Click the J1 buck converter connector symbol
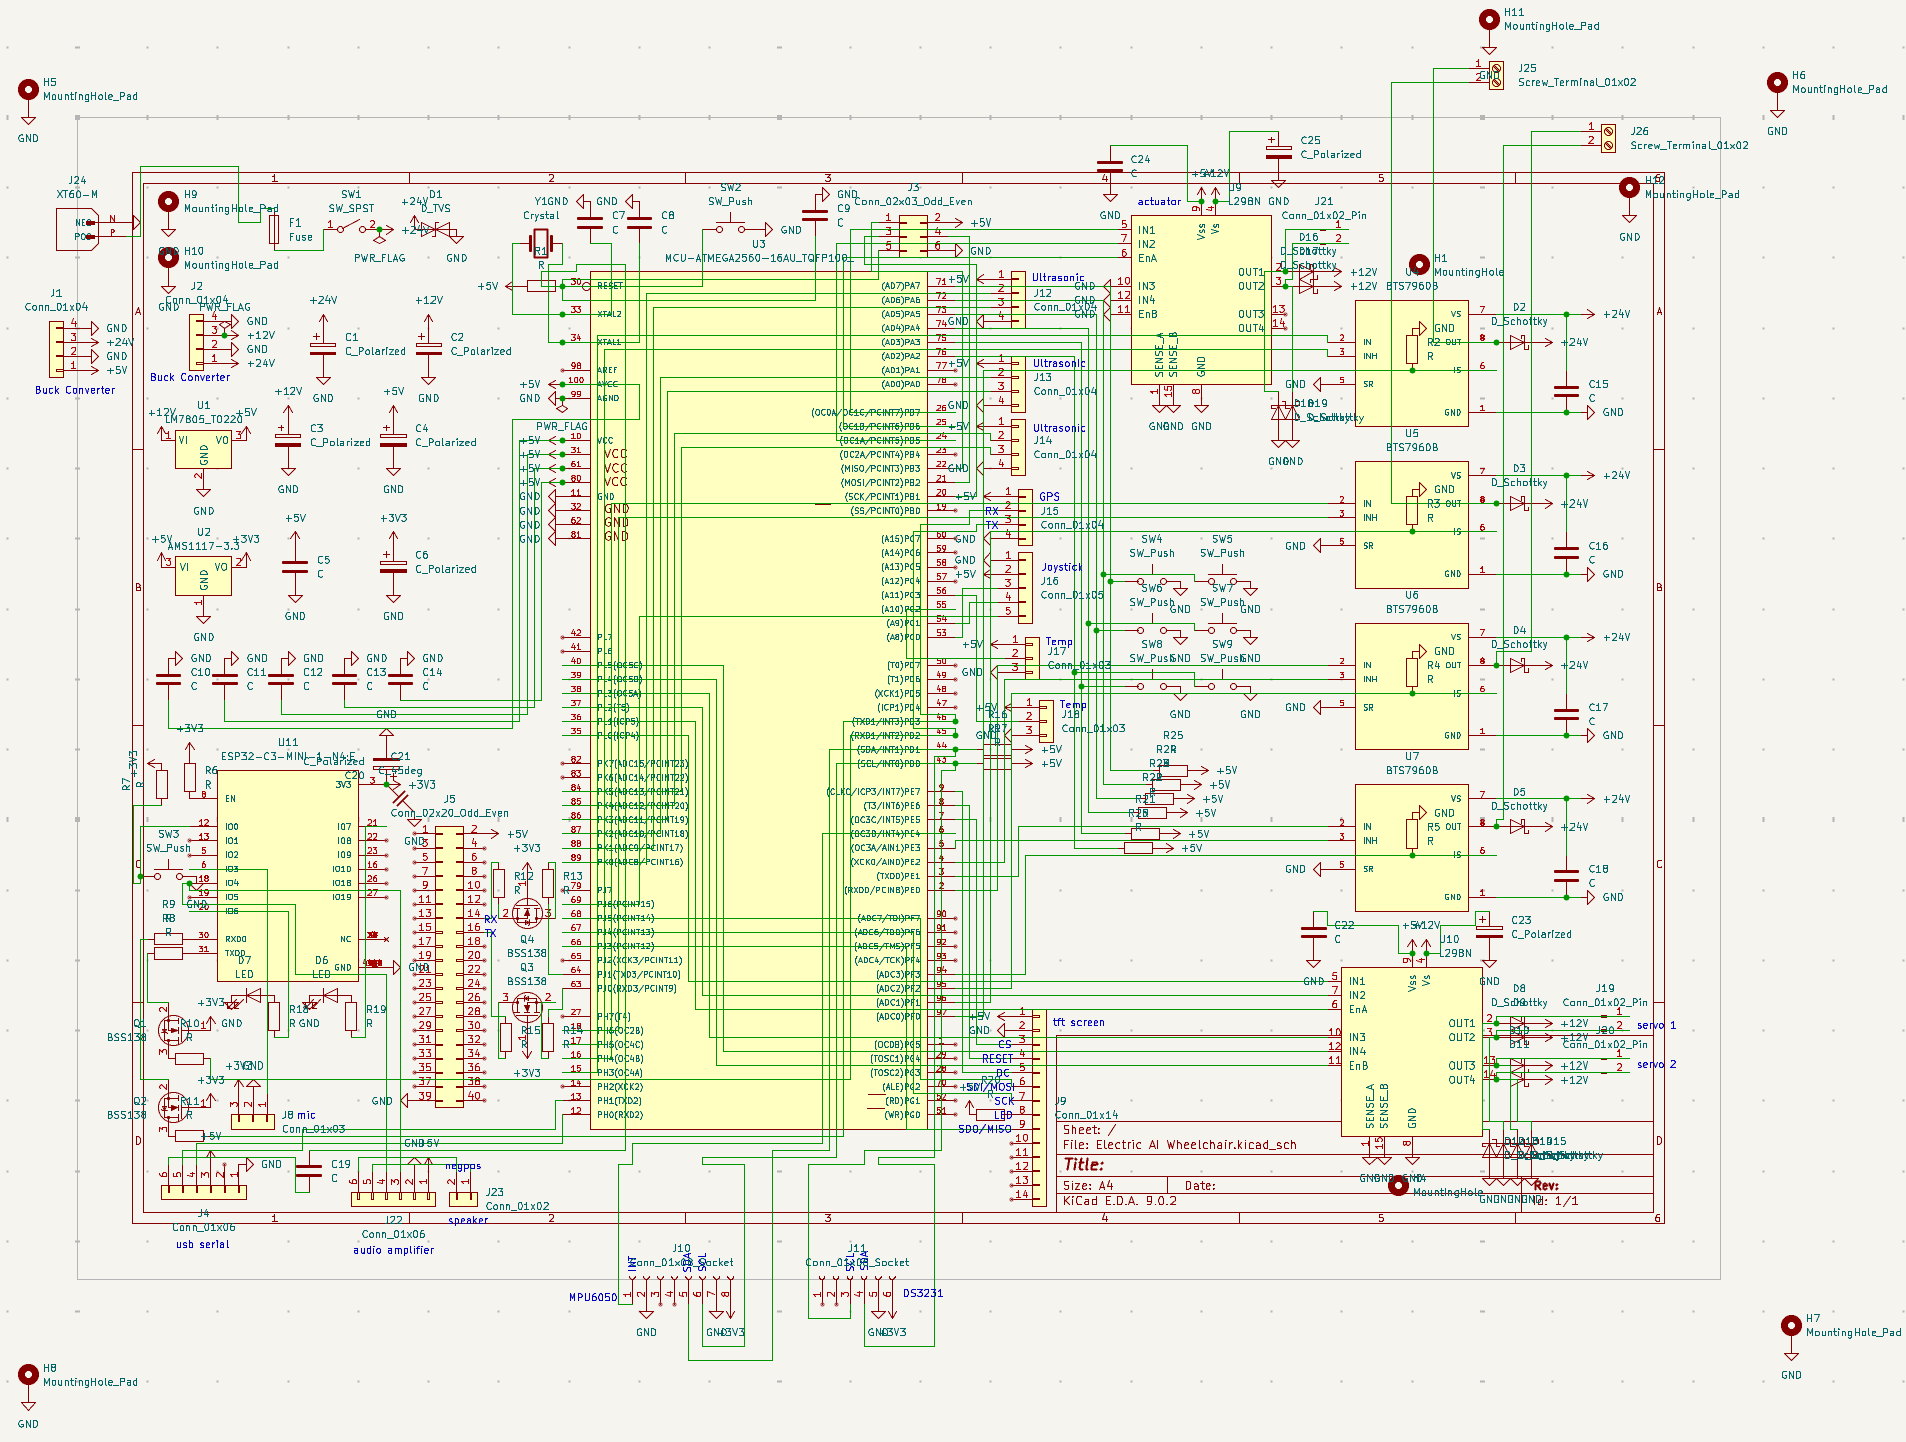 tap(56, 348)
